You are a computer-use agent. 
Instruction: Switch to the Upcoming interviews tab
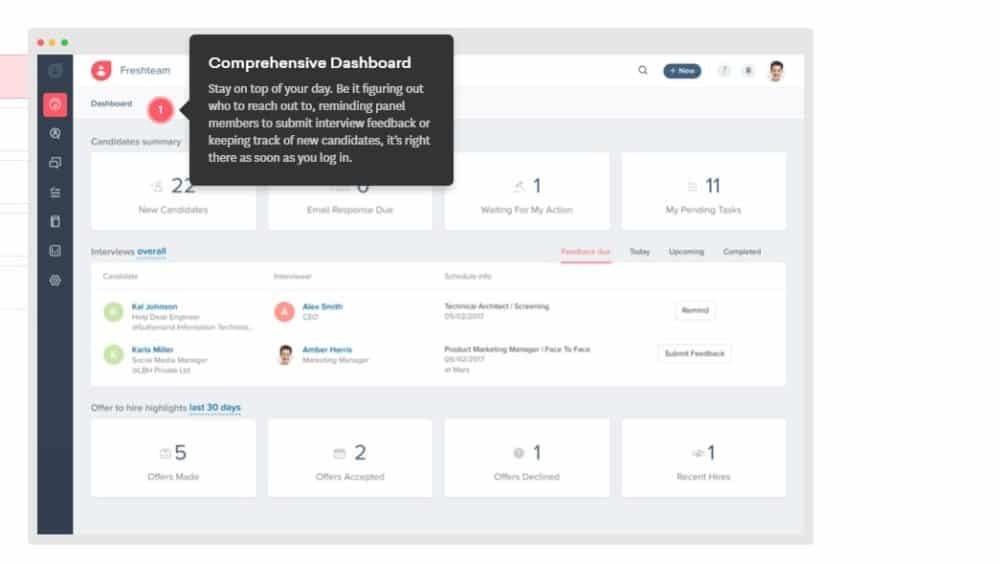[686, 252]
